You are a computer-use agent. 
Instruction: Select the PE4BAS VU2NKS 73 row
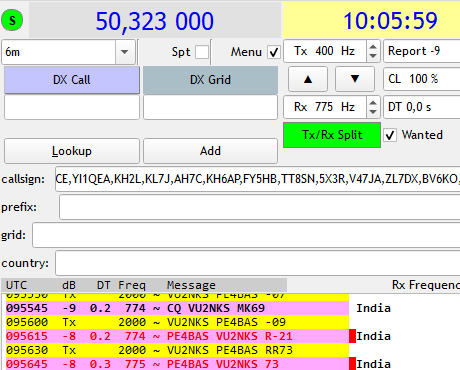coord(177,364)
